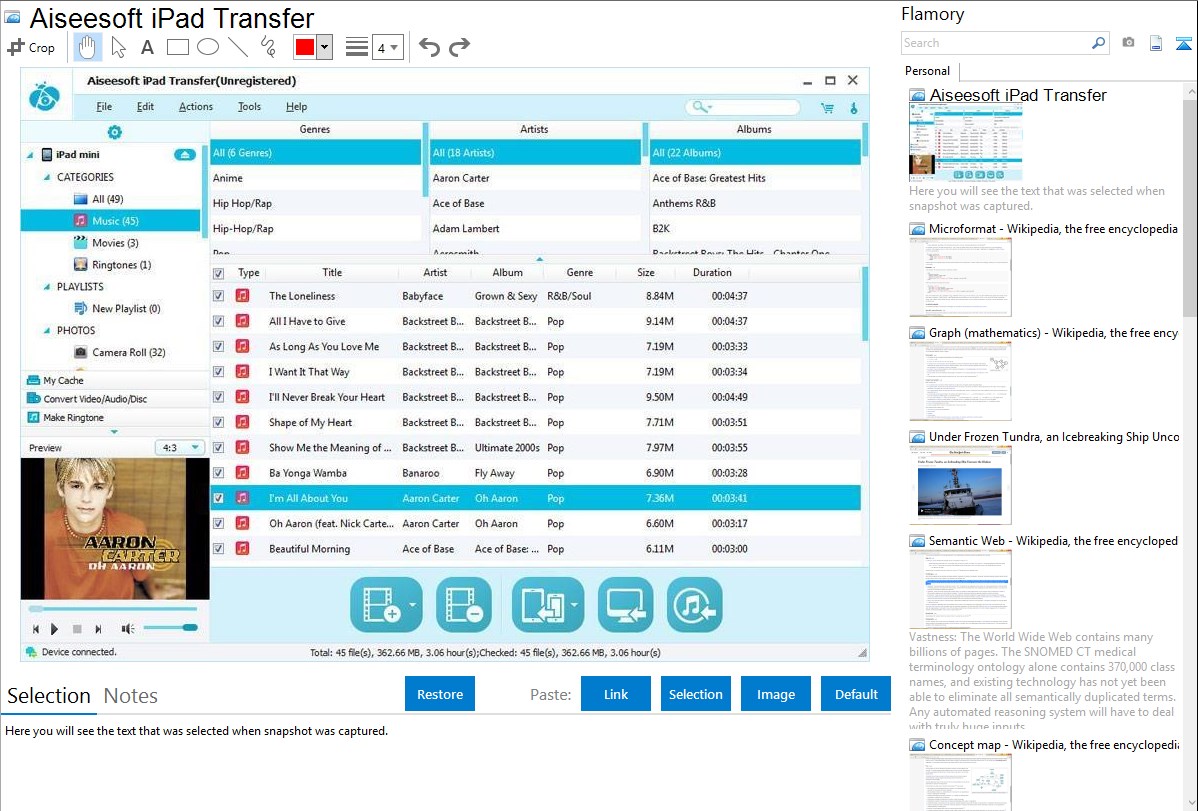The width and height of the screenshot is (1198, 811).
Task: Click the preview playback progress bar
Action: [x=113, y=609]
